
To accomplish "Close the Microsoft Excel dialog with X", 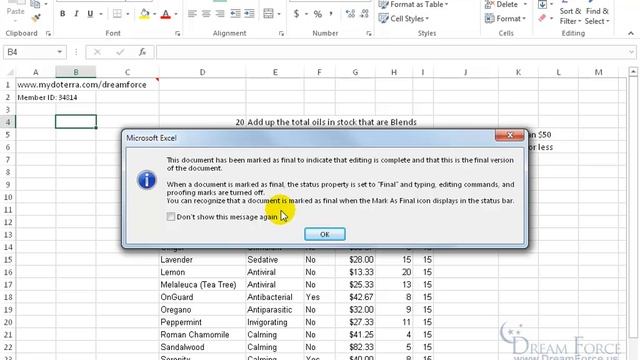I will click(509, 135).
